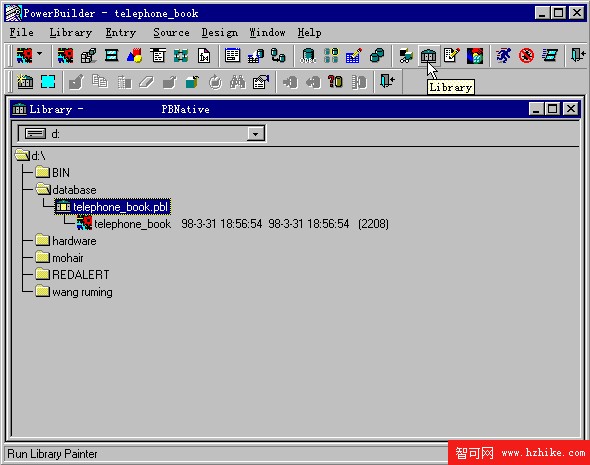Click the Debug icon with red circle
590x465 pixels.
pyautogui.click(x=526, y=56)
